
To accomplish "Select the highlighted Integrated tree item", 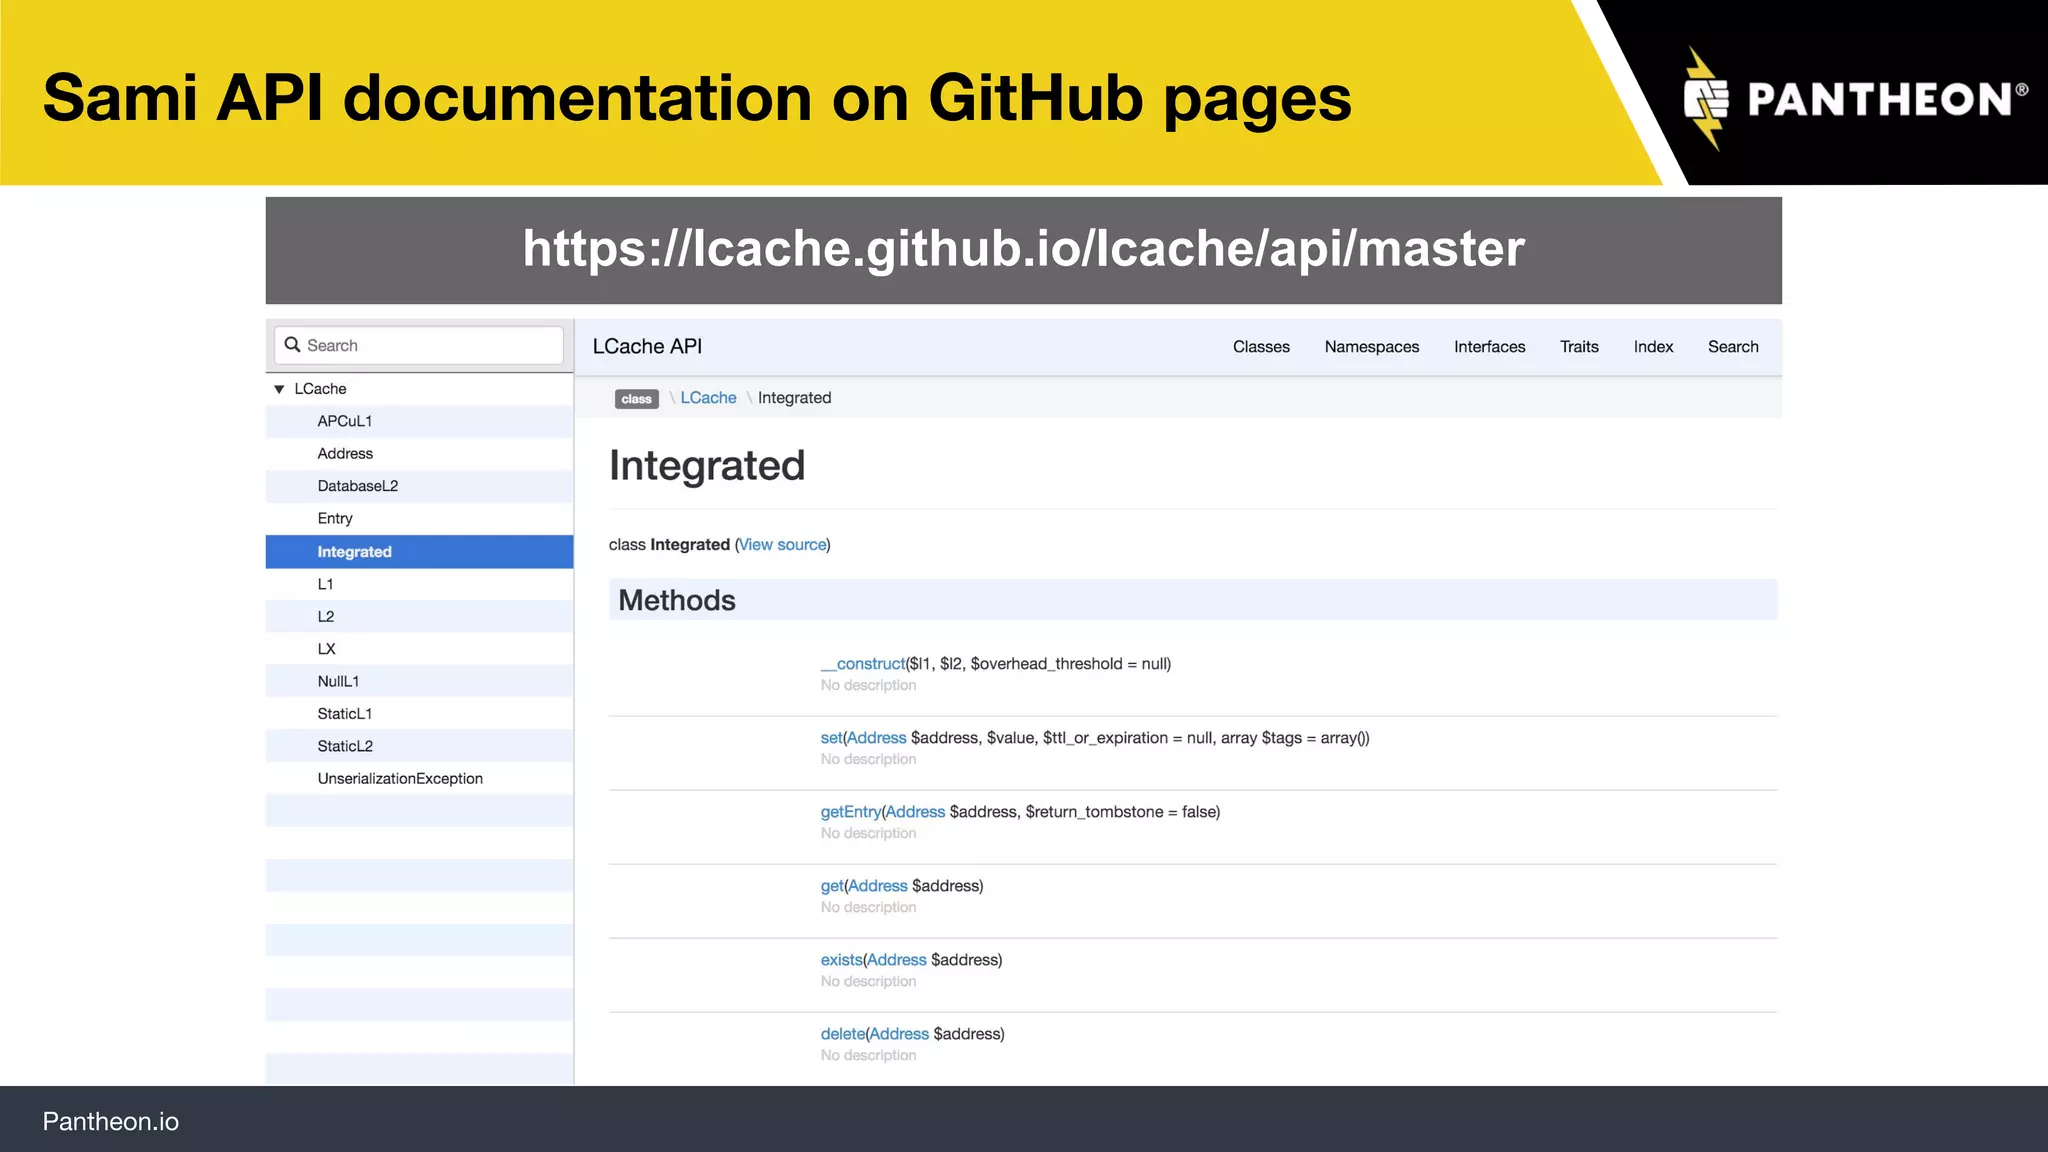I will click(x=419, y=552).
